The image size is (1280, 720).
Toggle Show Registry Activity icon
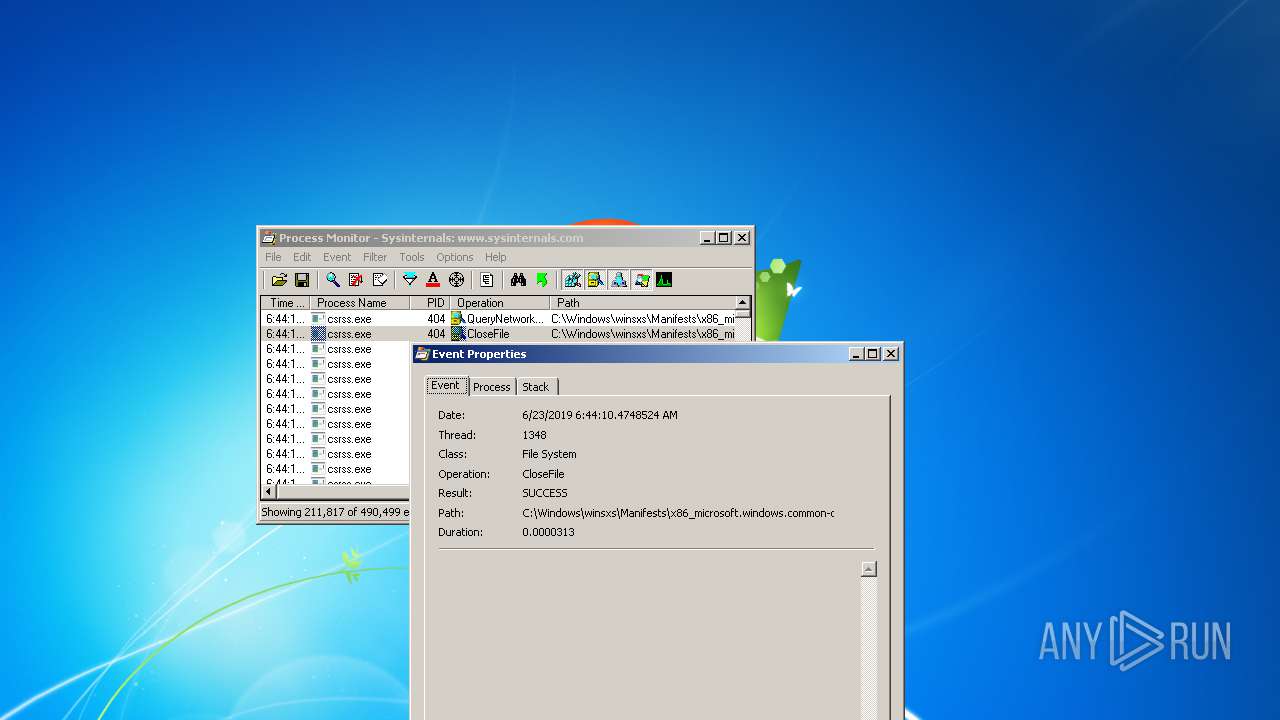click(x=572, y=280)
